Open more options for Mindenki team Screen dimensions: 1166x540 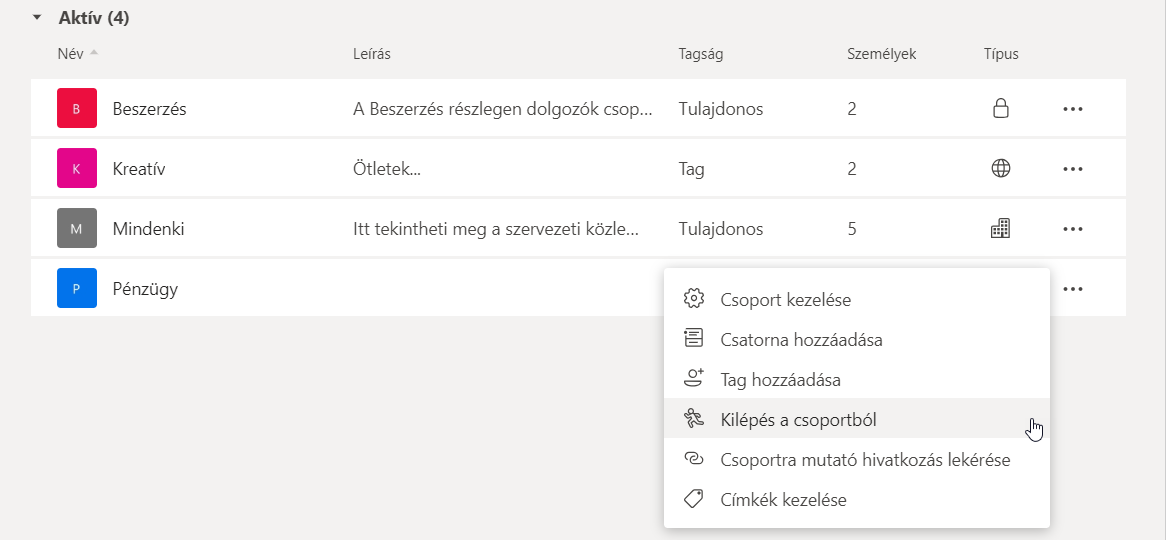[x=1073, y=229]
